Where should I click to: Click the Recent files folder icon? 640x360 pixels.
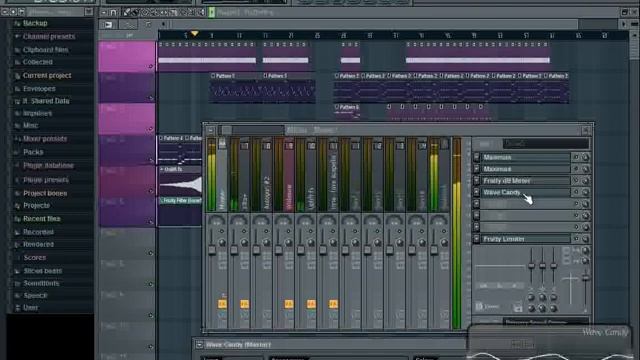(17, 219)
